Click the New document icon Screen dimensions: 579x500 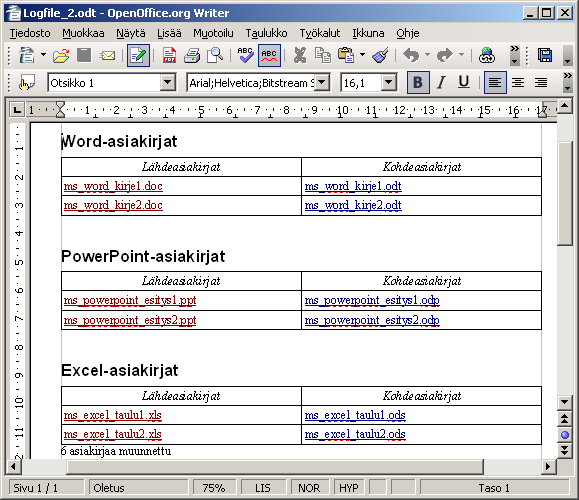(x=27, y=55)
